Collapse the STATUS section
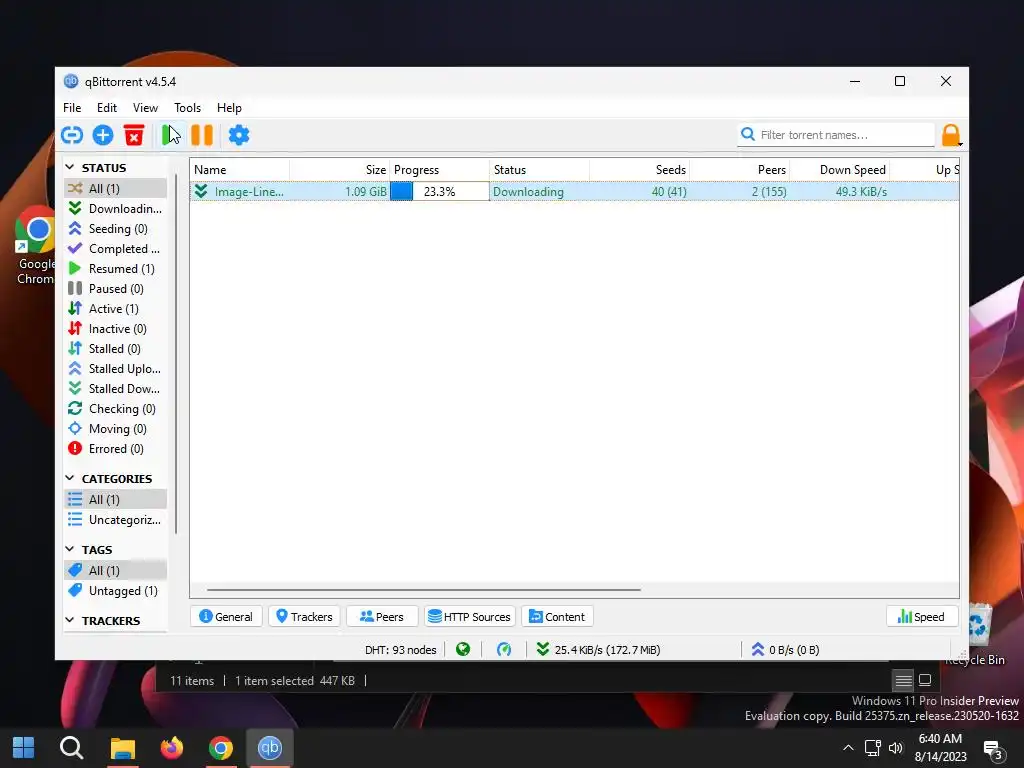 pyautogui.click(x=70, y=168)
